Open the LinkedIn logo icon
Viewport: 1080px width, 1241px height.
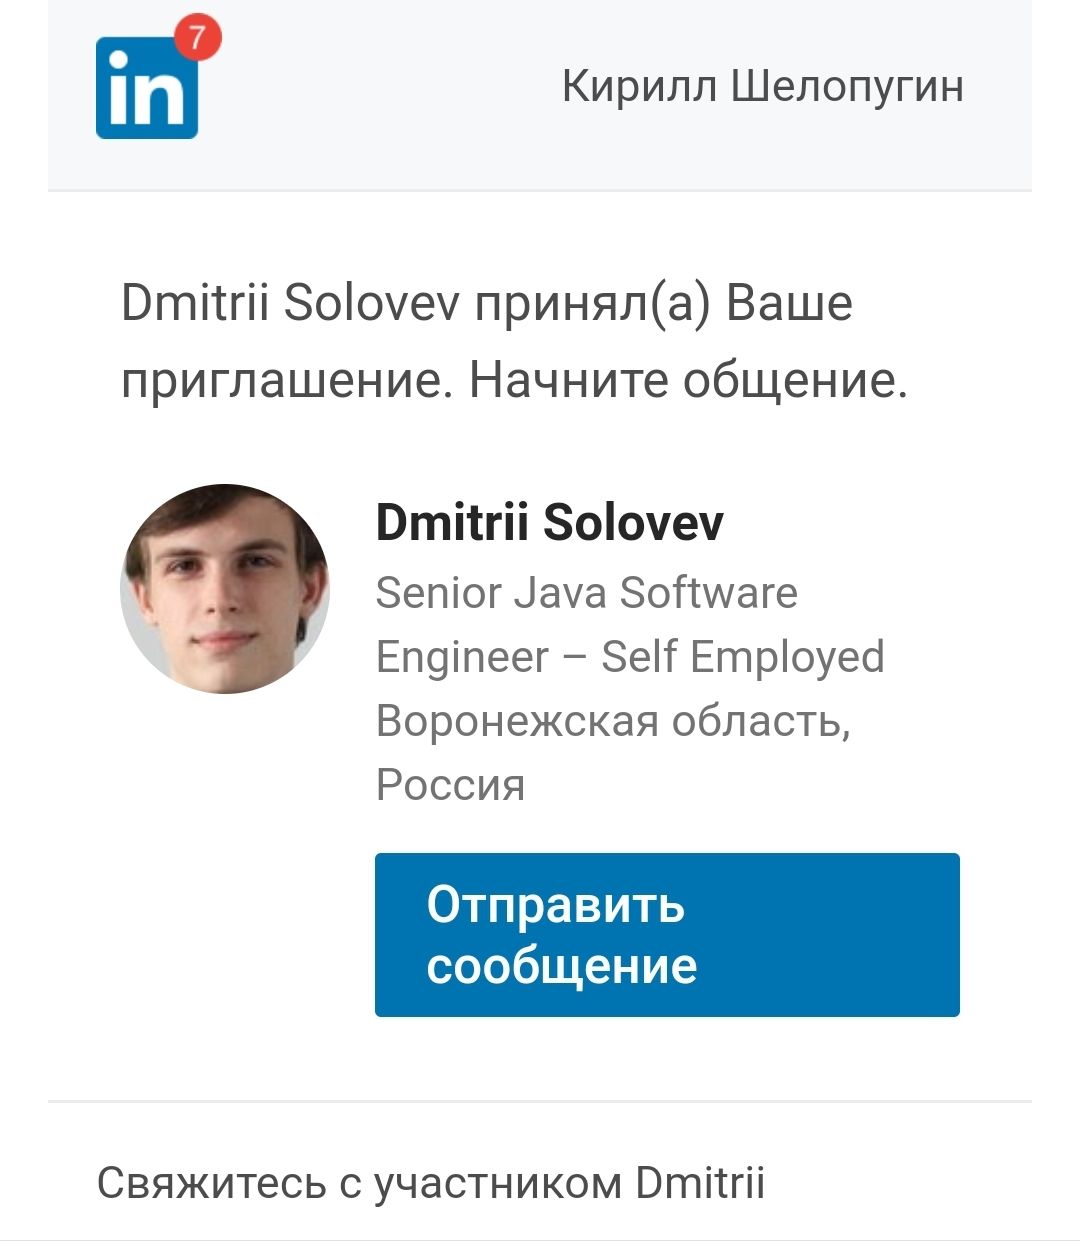coord(147,87)
